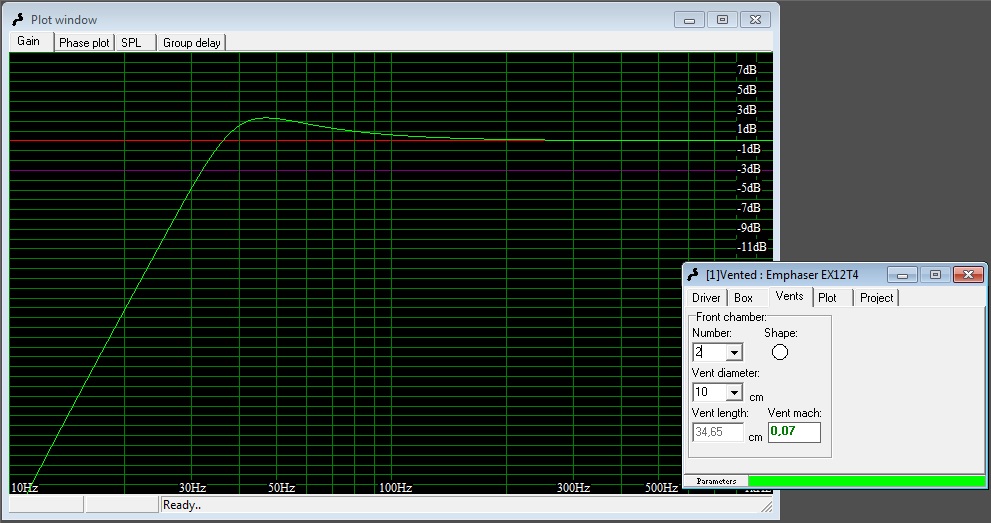
Task: Minimize the Vented Emphaser EX12T4 window
Action: coord(902,274)
